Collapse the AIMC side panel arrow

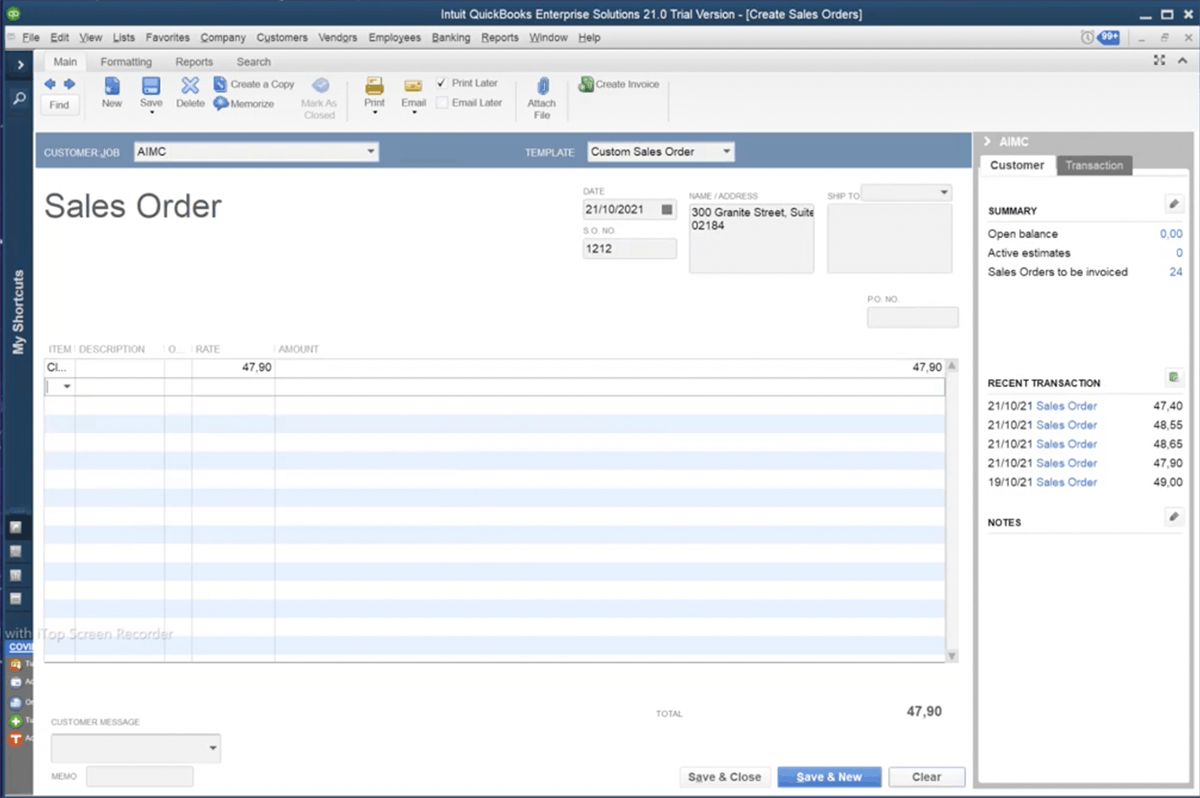987,142
